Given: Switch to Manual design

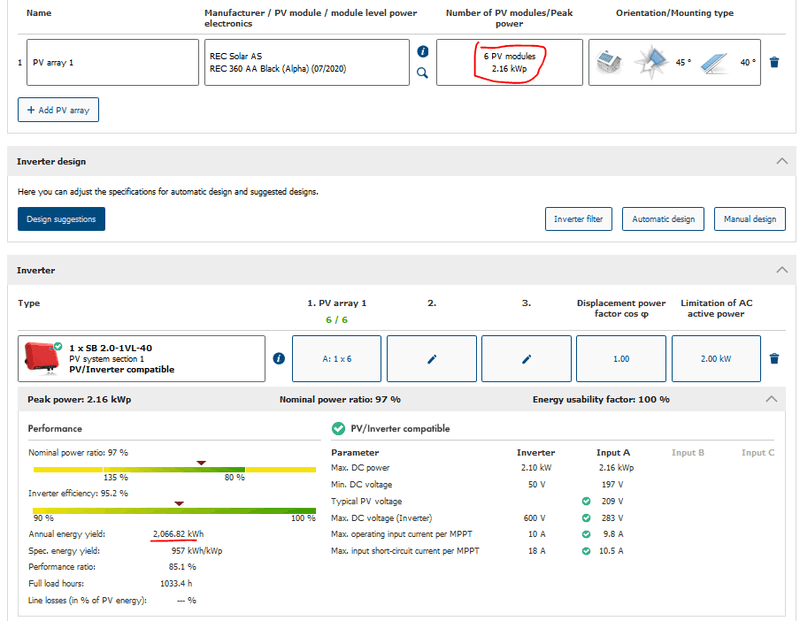Looking at the screenshot, I should tap(750, 219).
